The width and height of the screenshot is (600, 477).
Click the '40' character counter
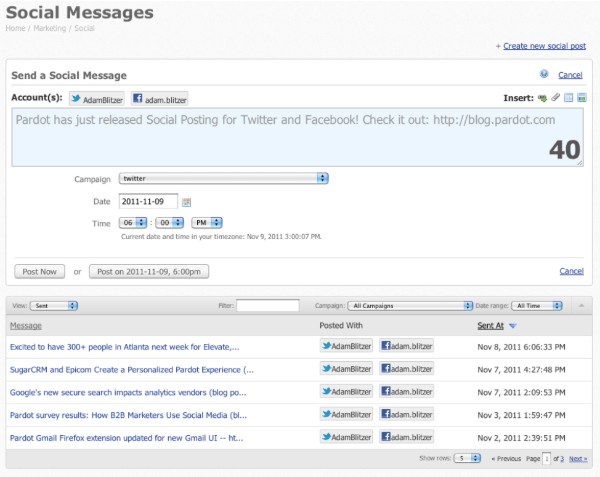pyautogui.click(x=565, y=150)
